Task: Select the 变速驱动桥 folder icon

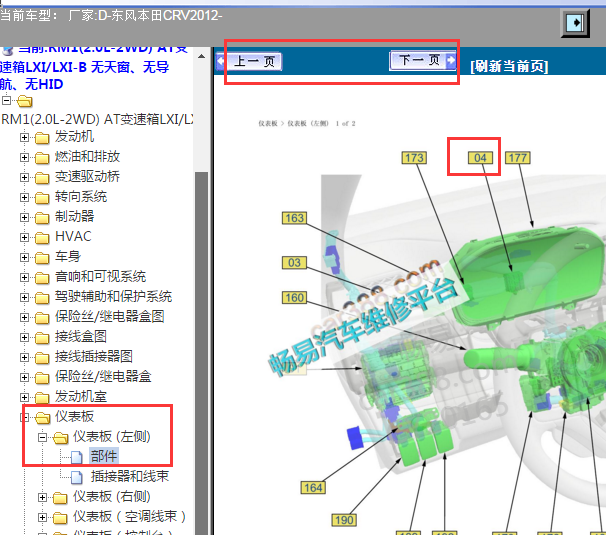Action: [x=42, y=178]
